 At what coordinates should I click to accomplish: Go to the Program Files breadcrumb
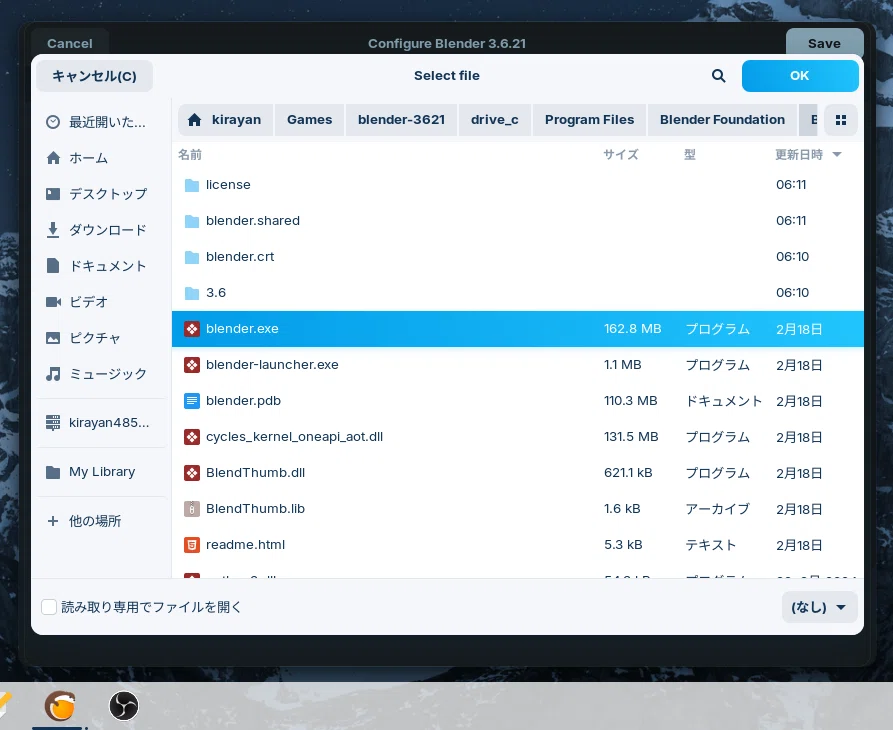point(589,120)
